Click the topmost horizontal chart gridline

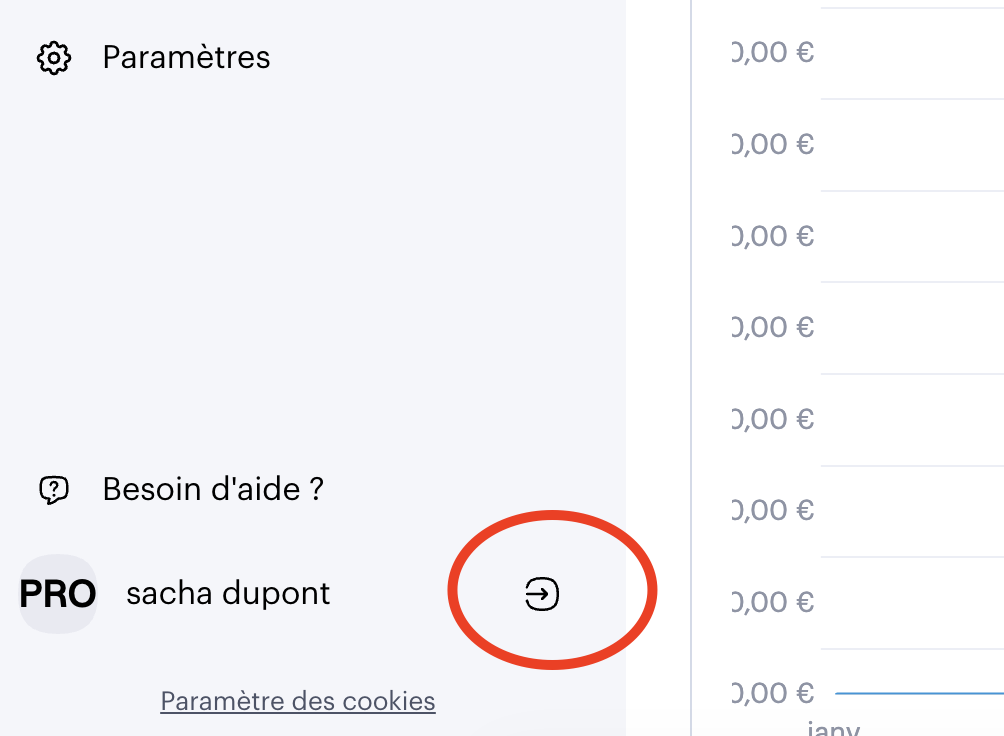tap(910, 8)
